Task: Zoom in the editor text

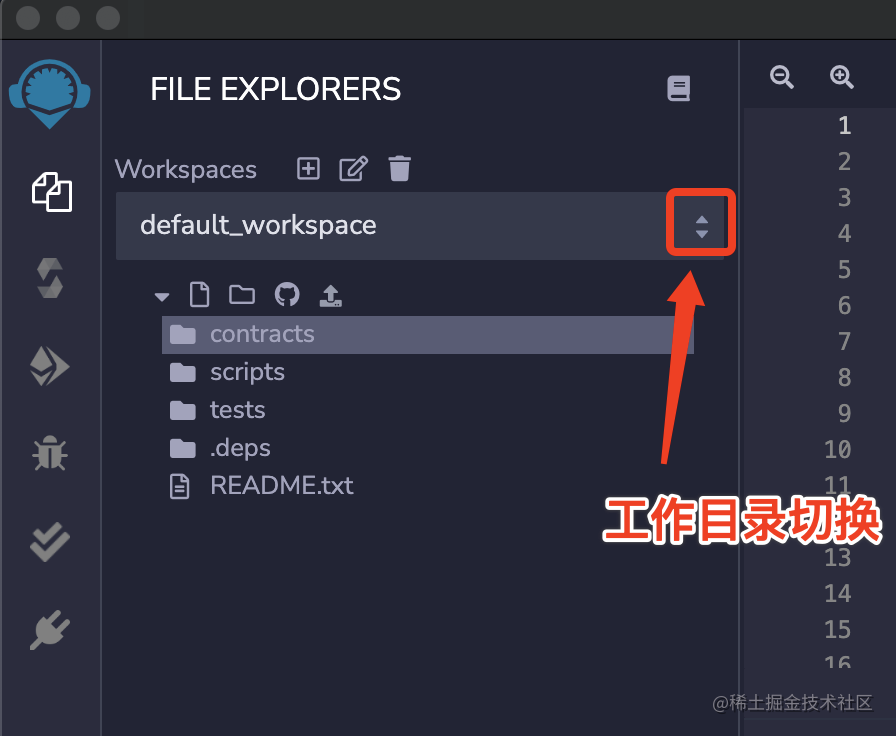Action: tap(841, 77)
